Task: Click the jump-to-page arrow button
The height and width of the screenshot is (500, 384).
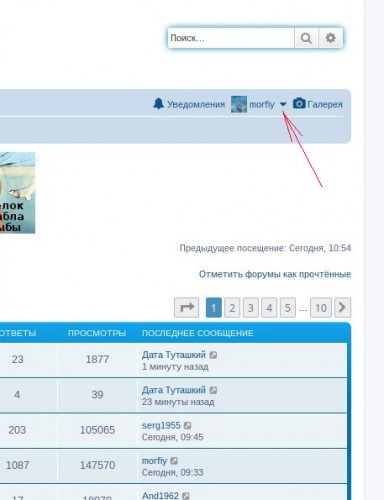Action: (187, 307)
